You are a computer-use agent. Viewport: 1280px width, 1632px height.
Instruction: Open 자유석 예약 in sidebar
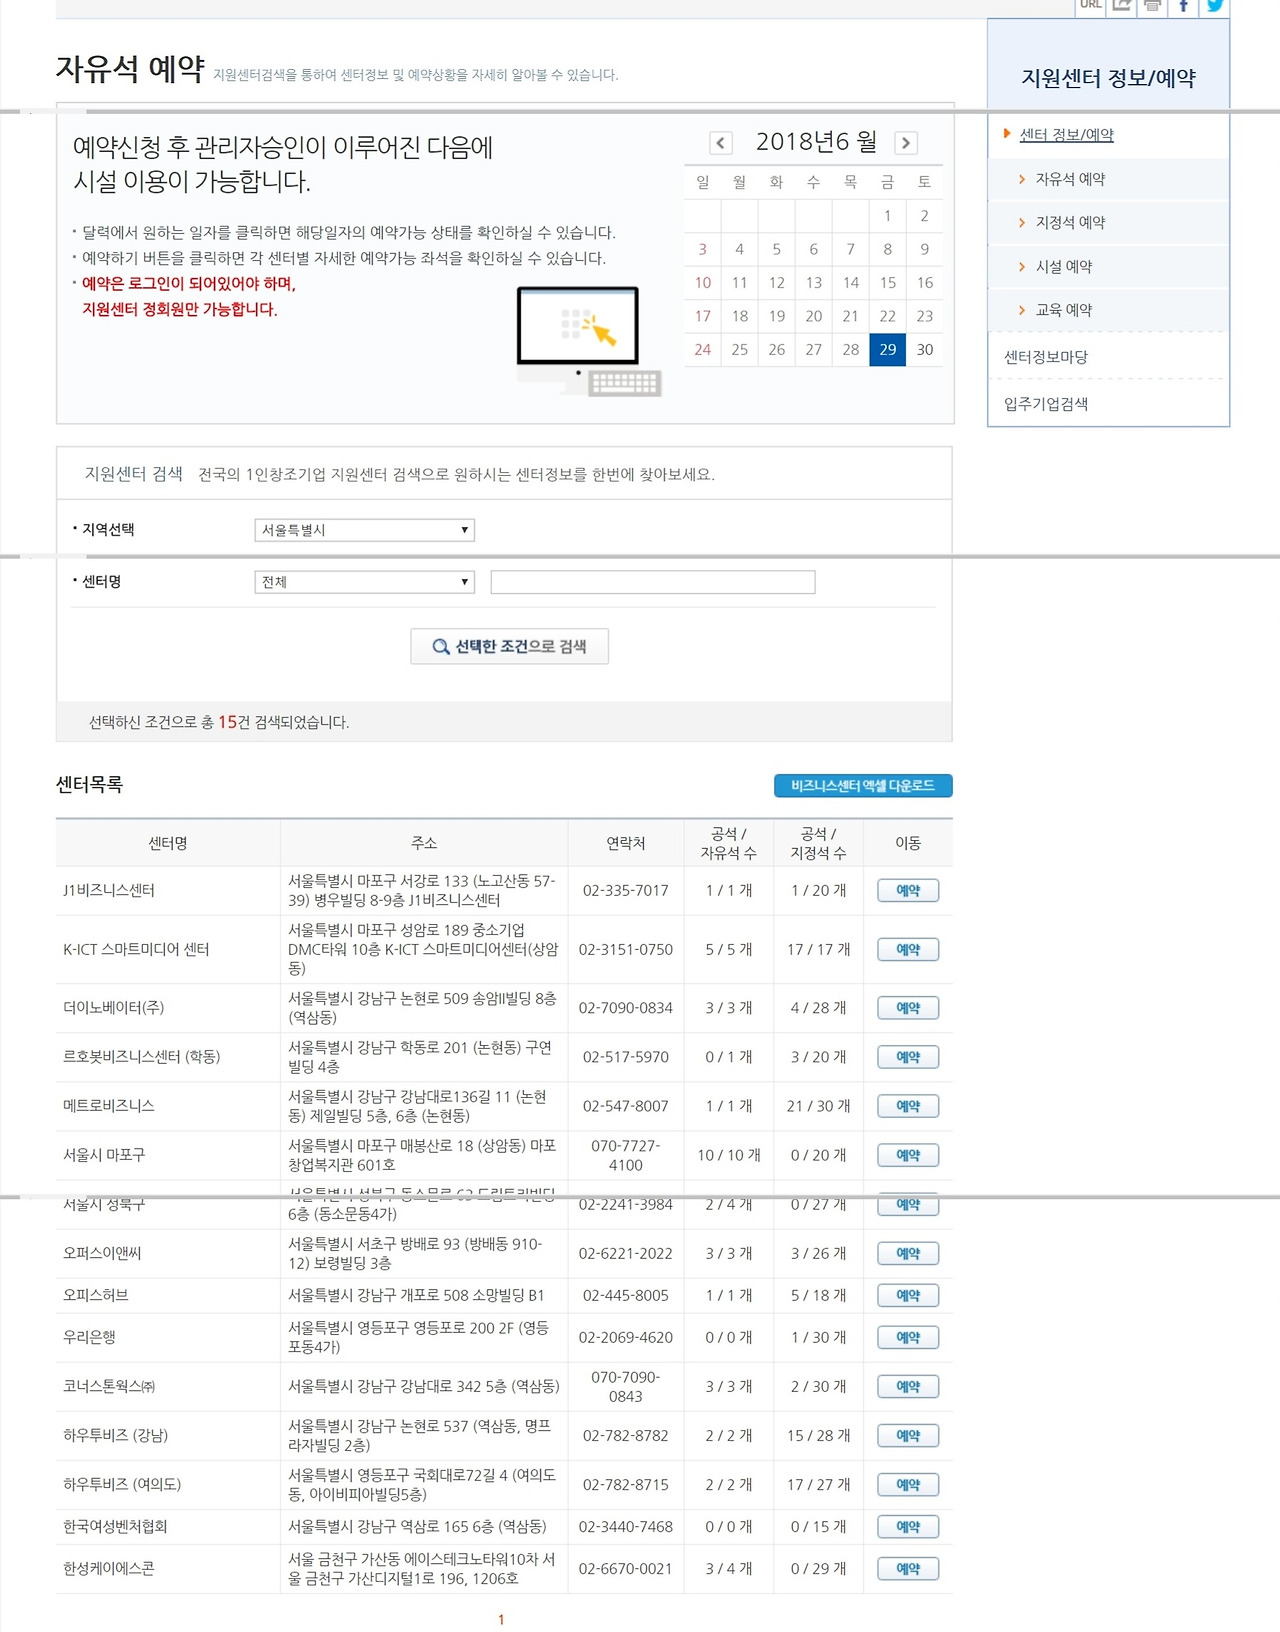click(x=1070, y=179)
